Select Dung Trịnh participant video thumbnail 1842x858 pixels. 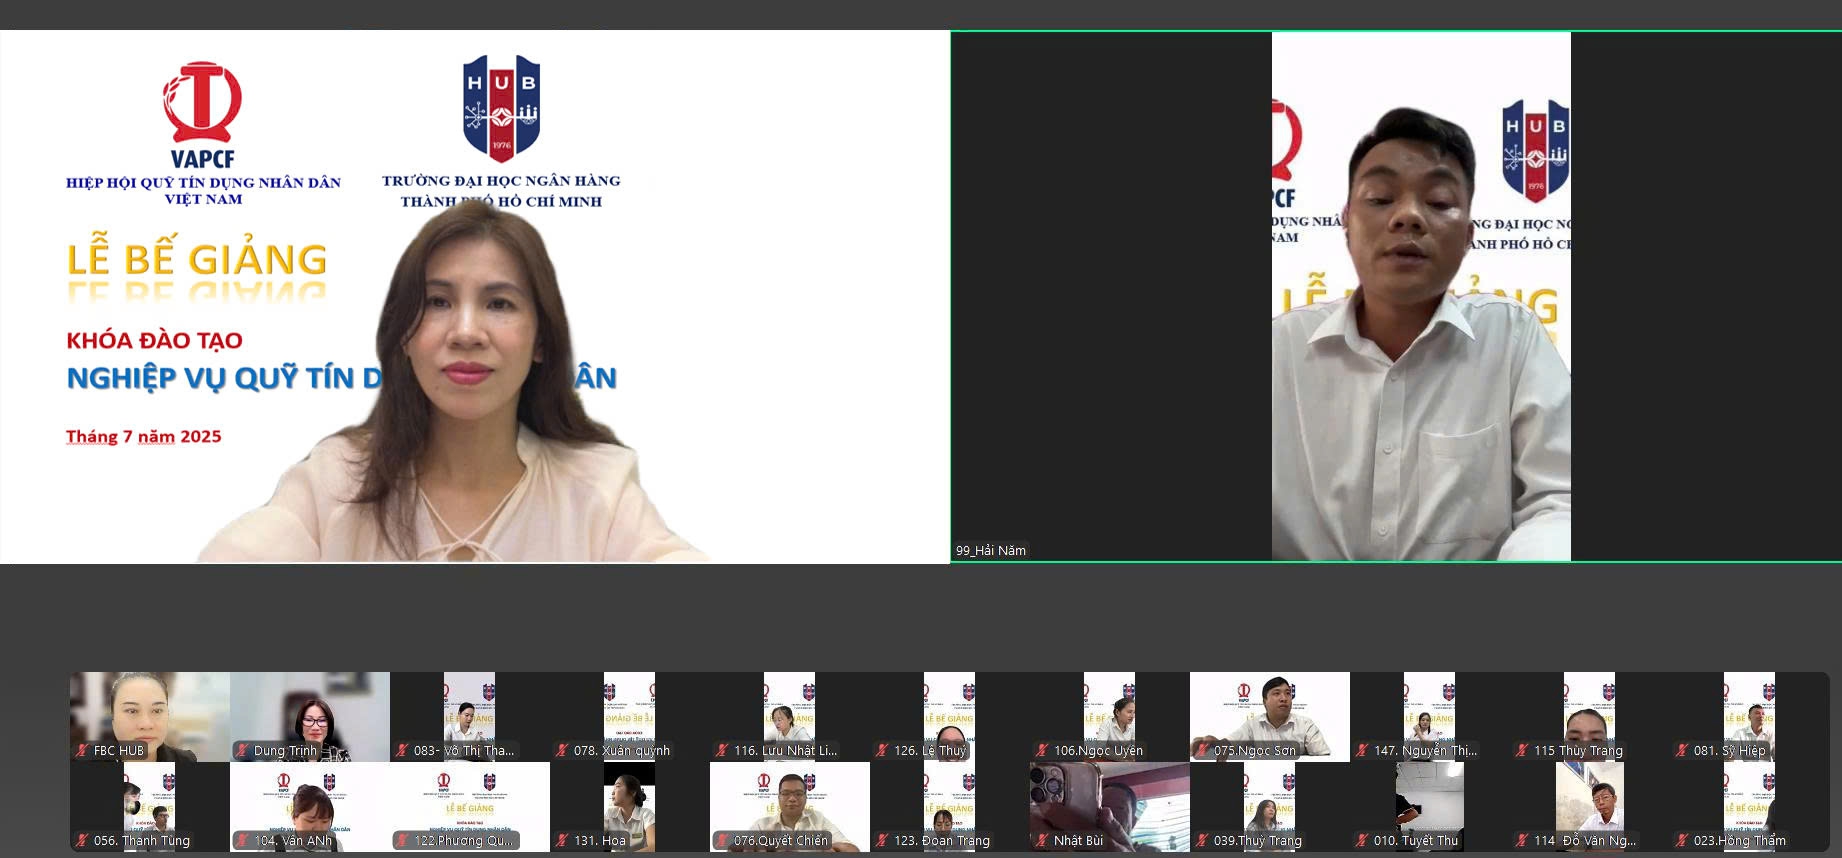click(310, 717)
